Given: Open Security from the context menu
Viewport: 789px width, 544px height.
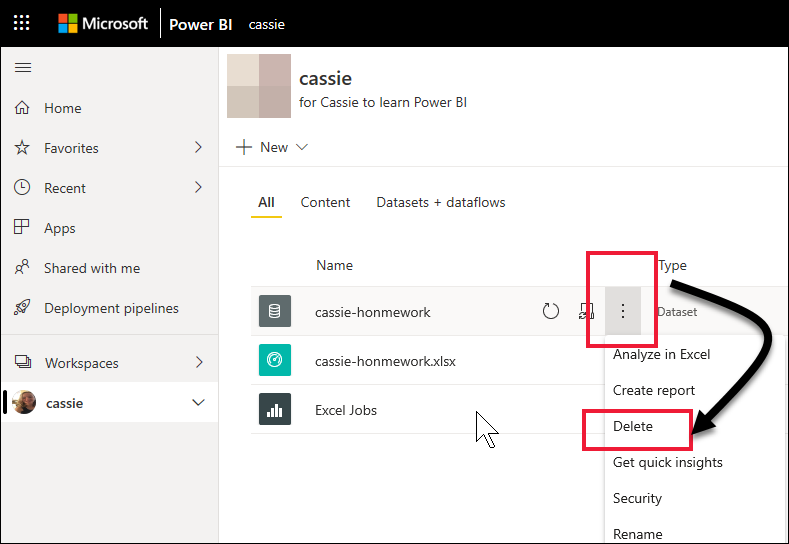Looking at the screenshot, I should (637, 498).
